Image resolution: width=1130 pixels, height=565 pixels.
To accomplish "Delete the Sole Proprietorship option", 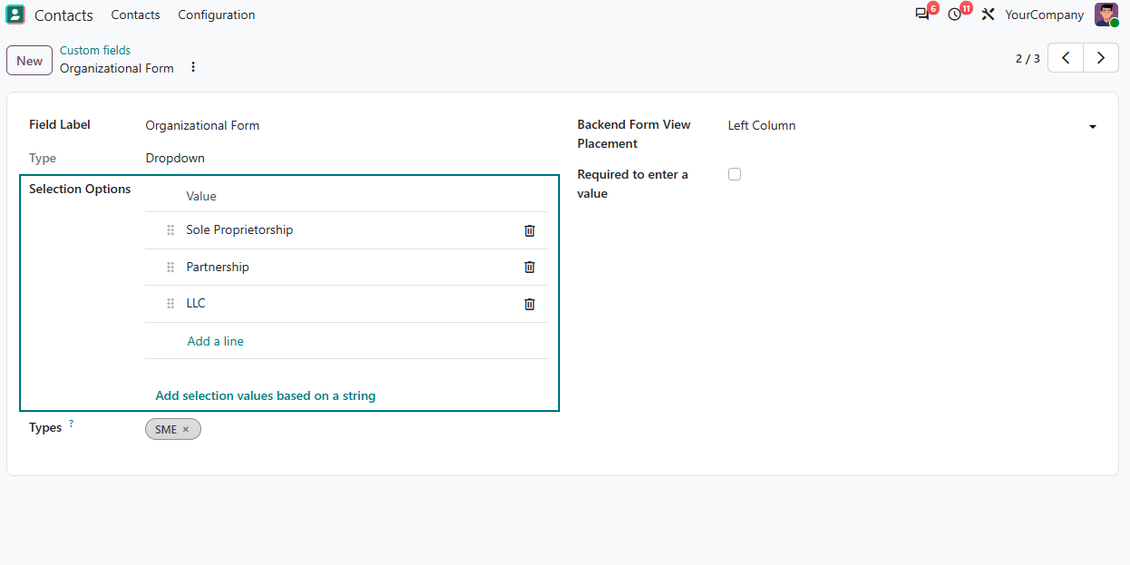I will (x=529, y=231).
